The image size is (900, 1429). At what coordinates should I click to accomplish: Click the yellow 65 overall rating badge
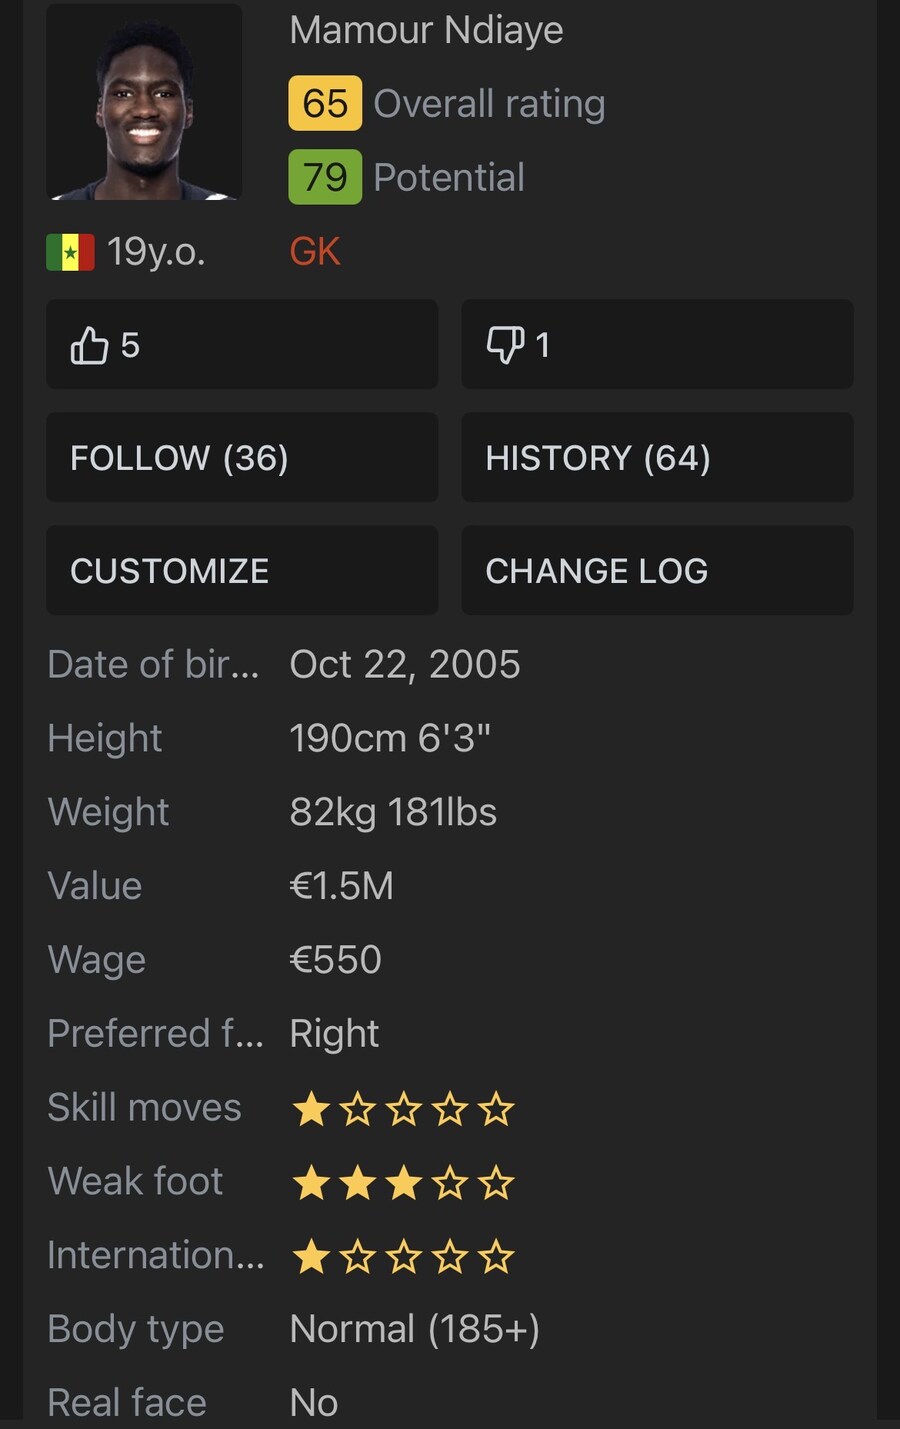(x=325, y=103)
